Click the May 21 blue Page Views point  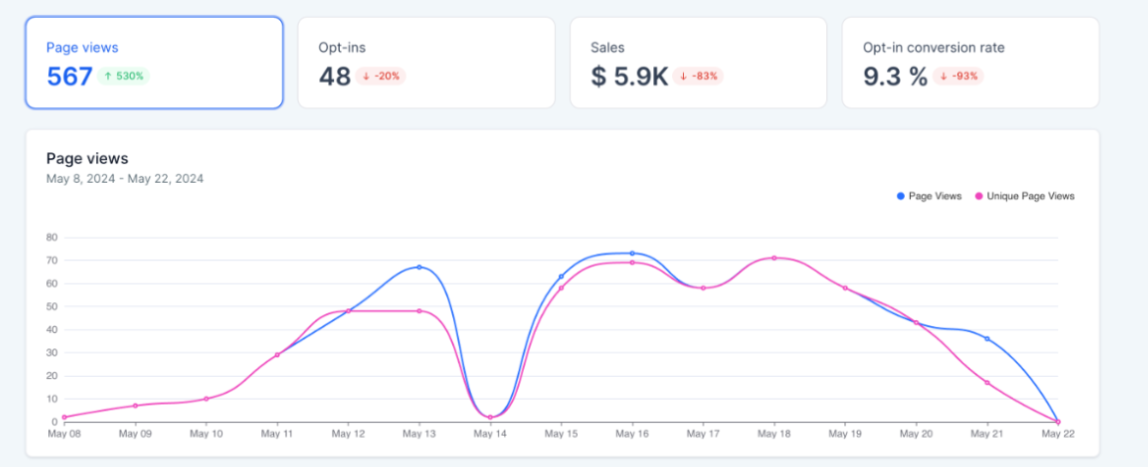pos(987,339)
